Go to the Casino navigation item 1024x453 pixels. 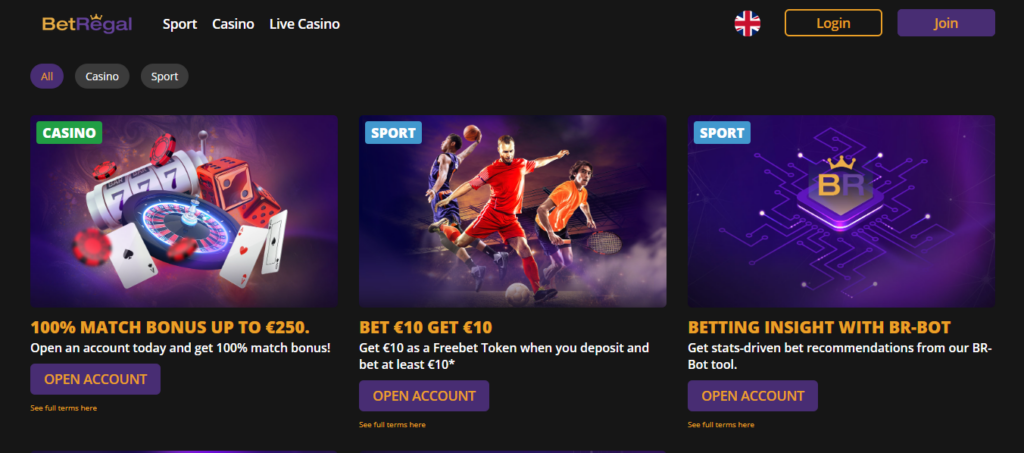tap(233, 24)
